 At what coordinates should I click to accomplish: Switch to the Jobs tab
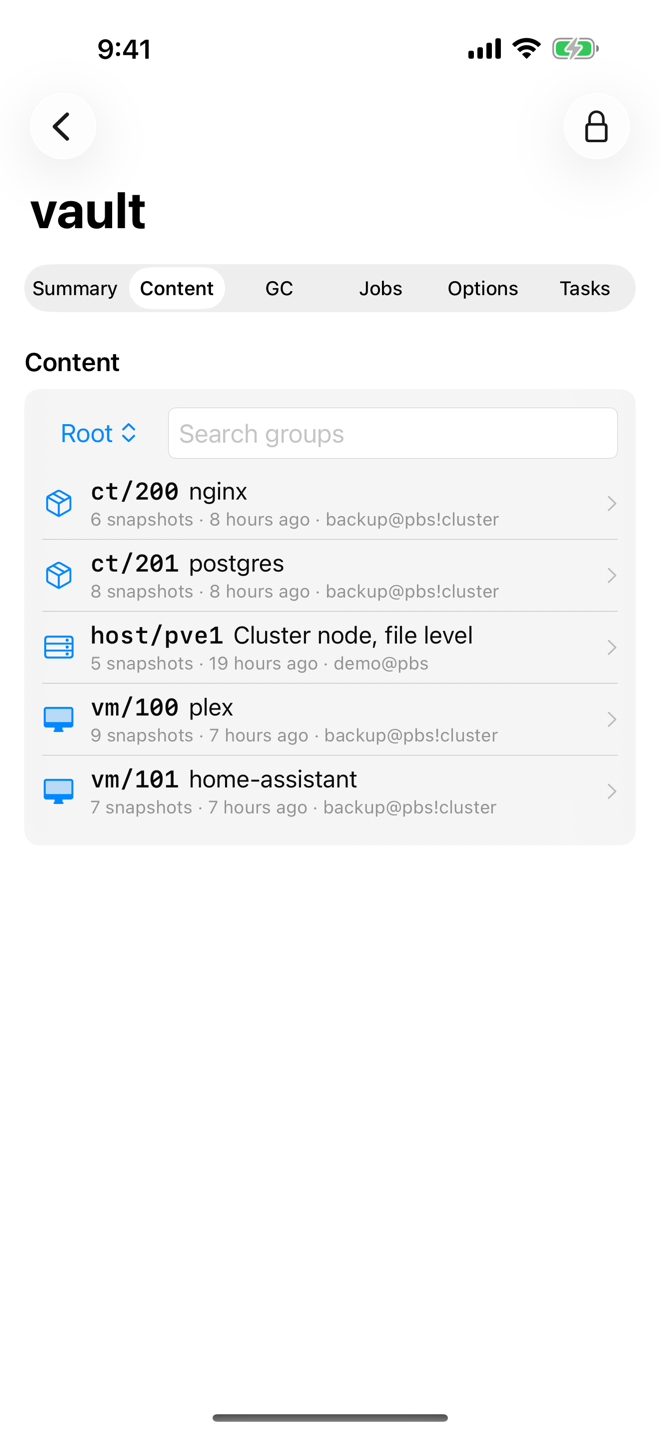coord(381,288)
